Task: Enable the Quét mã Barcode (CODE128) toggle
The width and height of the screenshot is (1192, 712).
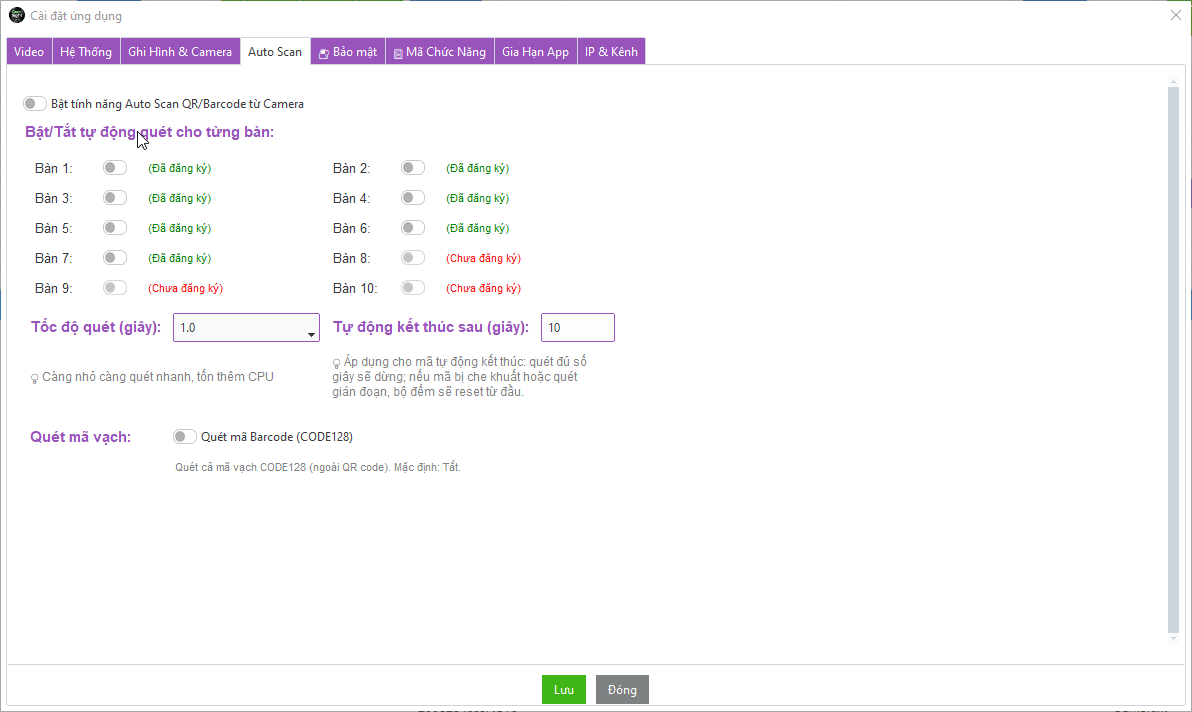Action: 185,436
